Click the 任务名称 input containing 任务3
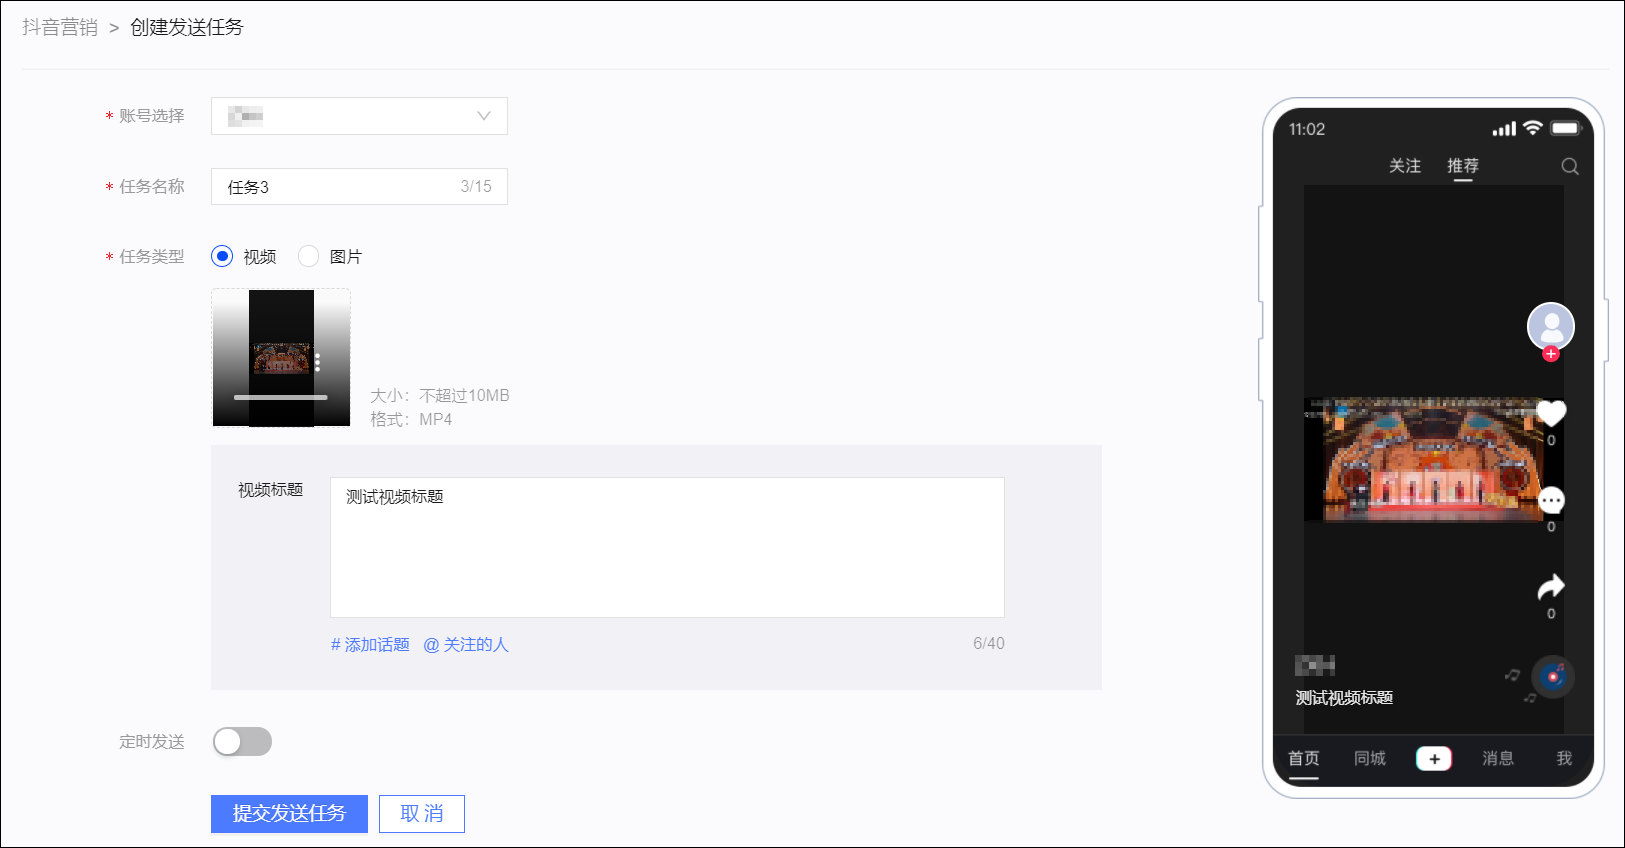Image resolution: width=1625 pixels, height=848 pixels. [359, 187]
